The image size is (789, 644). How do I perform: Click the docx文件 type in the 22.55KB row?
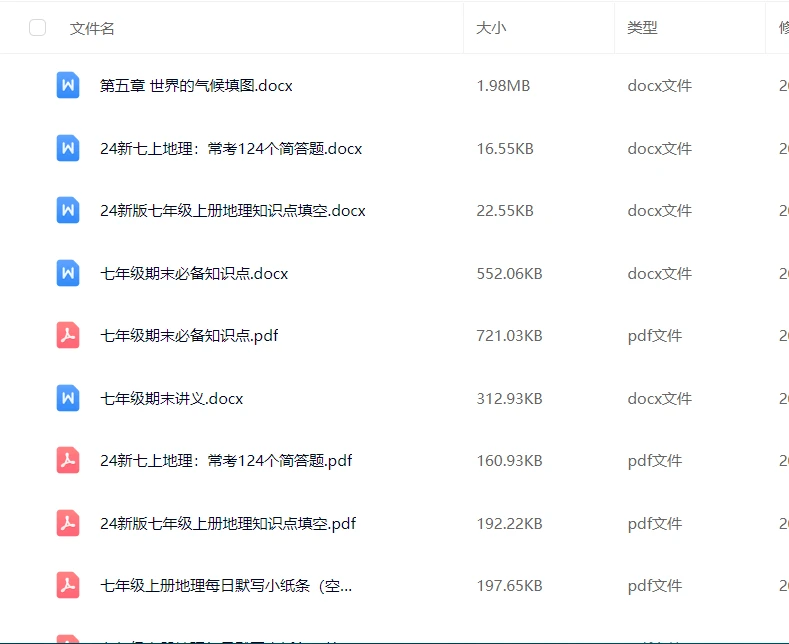click(x=659, y=211)
